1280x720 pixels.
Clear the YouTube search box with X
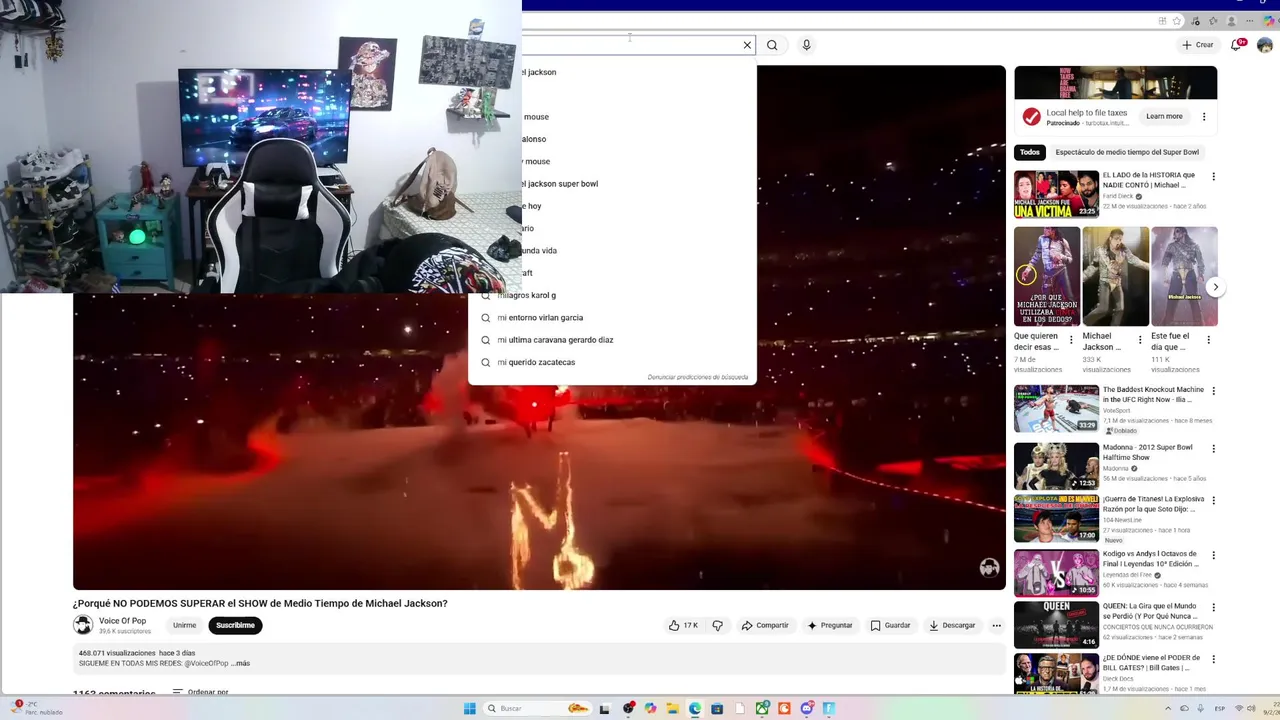[747, 45]
